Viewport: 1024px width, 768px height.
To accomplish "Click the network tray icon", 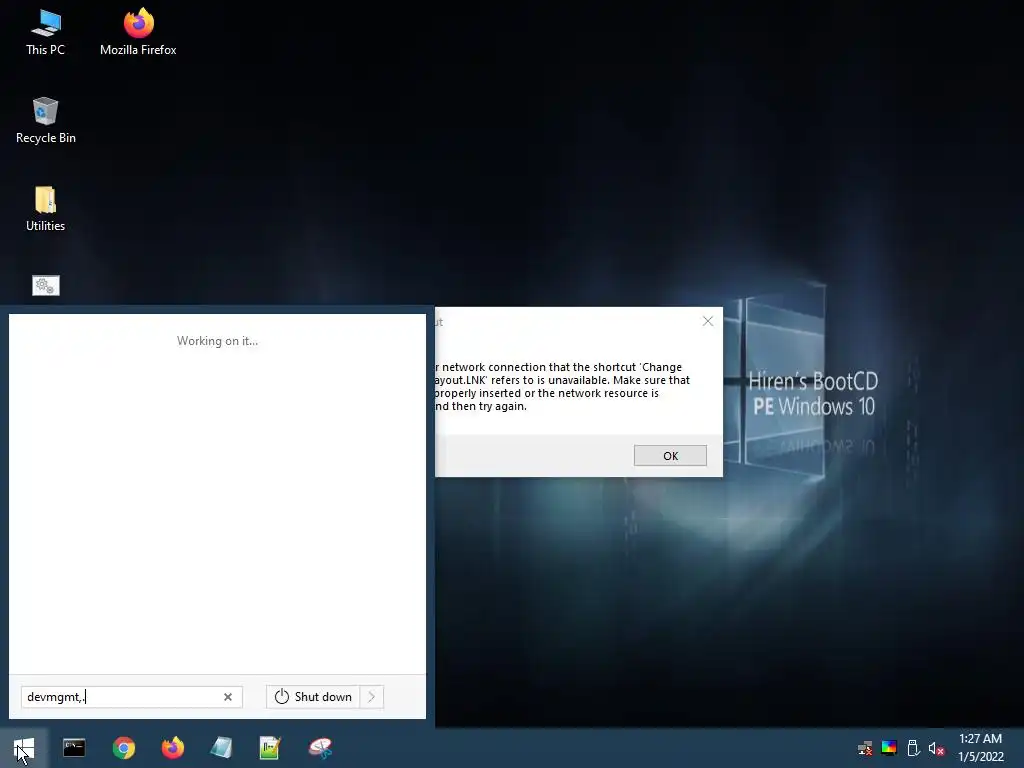I will 865,748.
